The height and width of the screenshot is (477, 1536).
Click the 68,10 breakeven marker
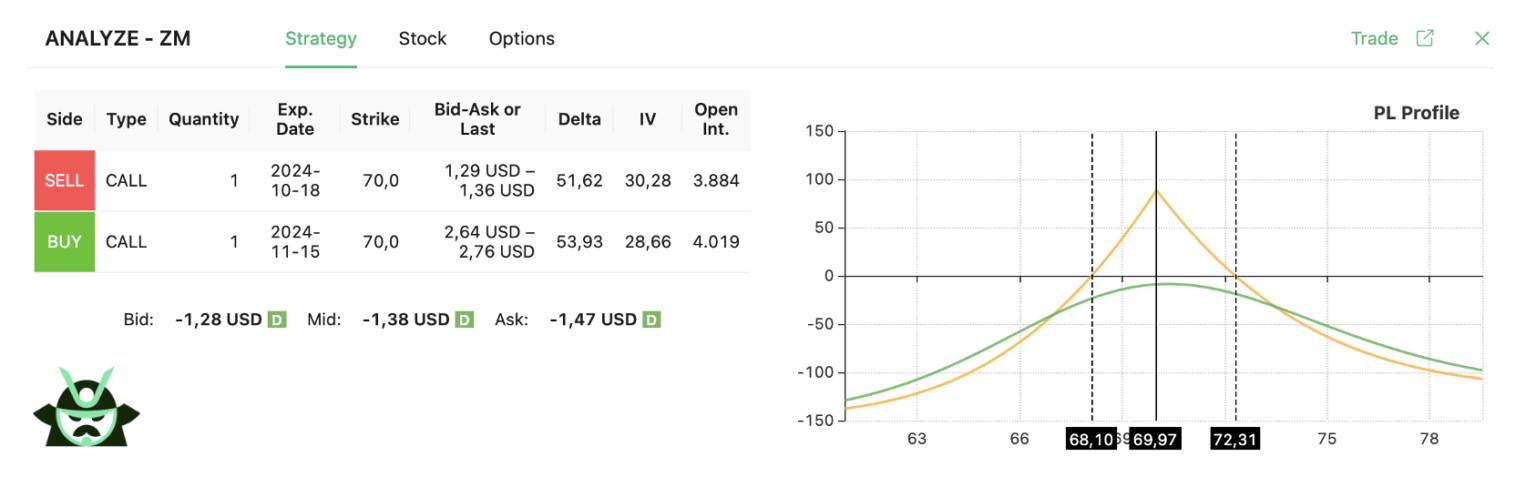pyautogui.click(x=1091, y=440)
